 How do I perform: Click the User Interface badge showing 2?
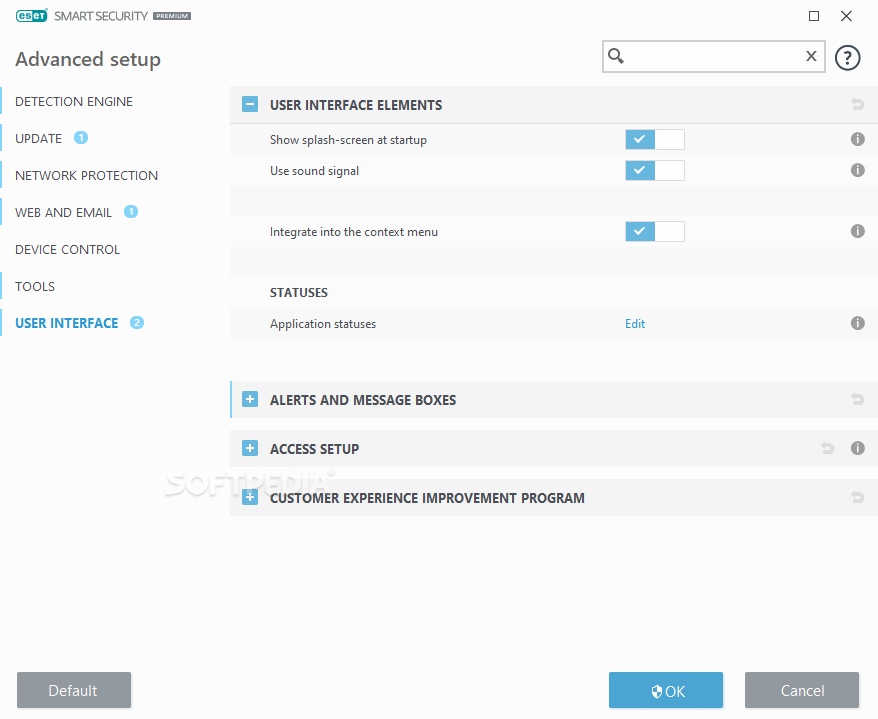137,323
